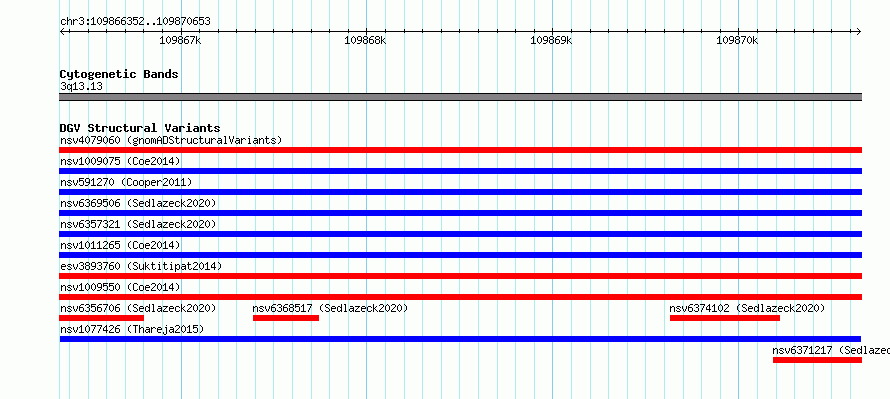Screen dimensions: 890x399
Task: Click the esv3893760 (Suktitipat2014) label
Action: pyautogui.click(x=141, y=266)
